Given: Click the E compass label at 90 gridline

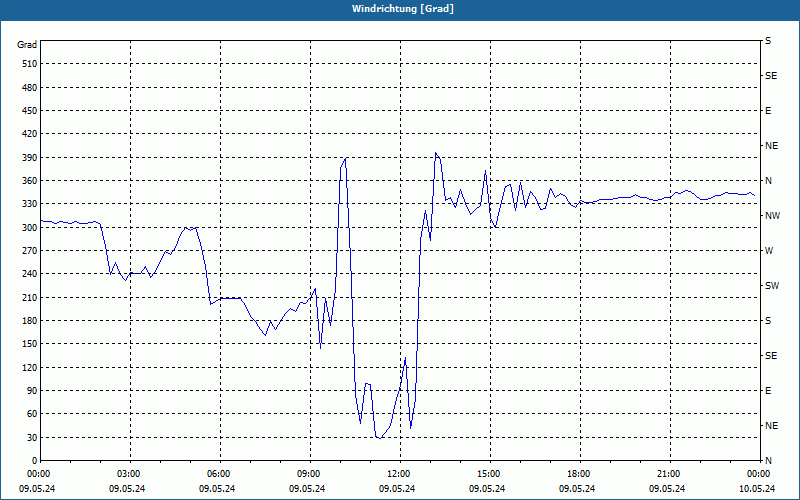Looking at the screenshot, I should (768, 391).
